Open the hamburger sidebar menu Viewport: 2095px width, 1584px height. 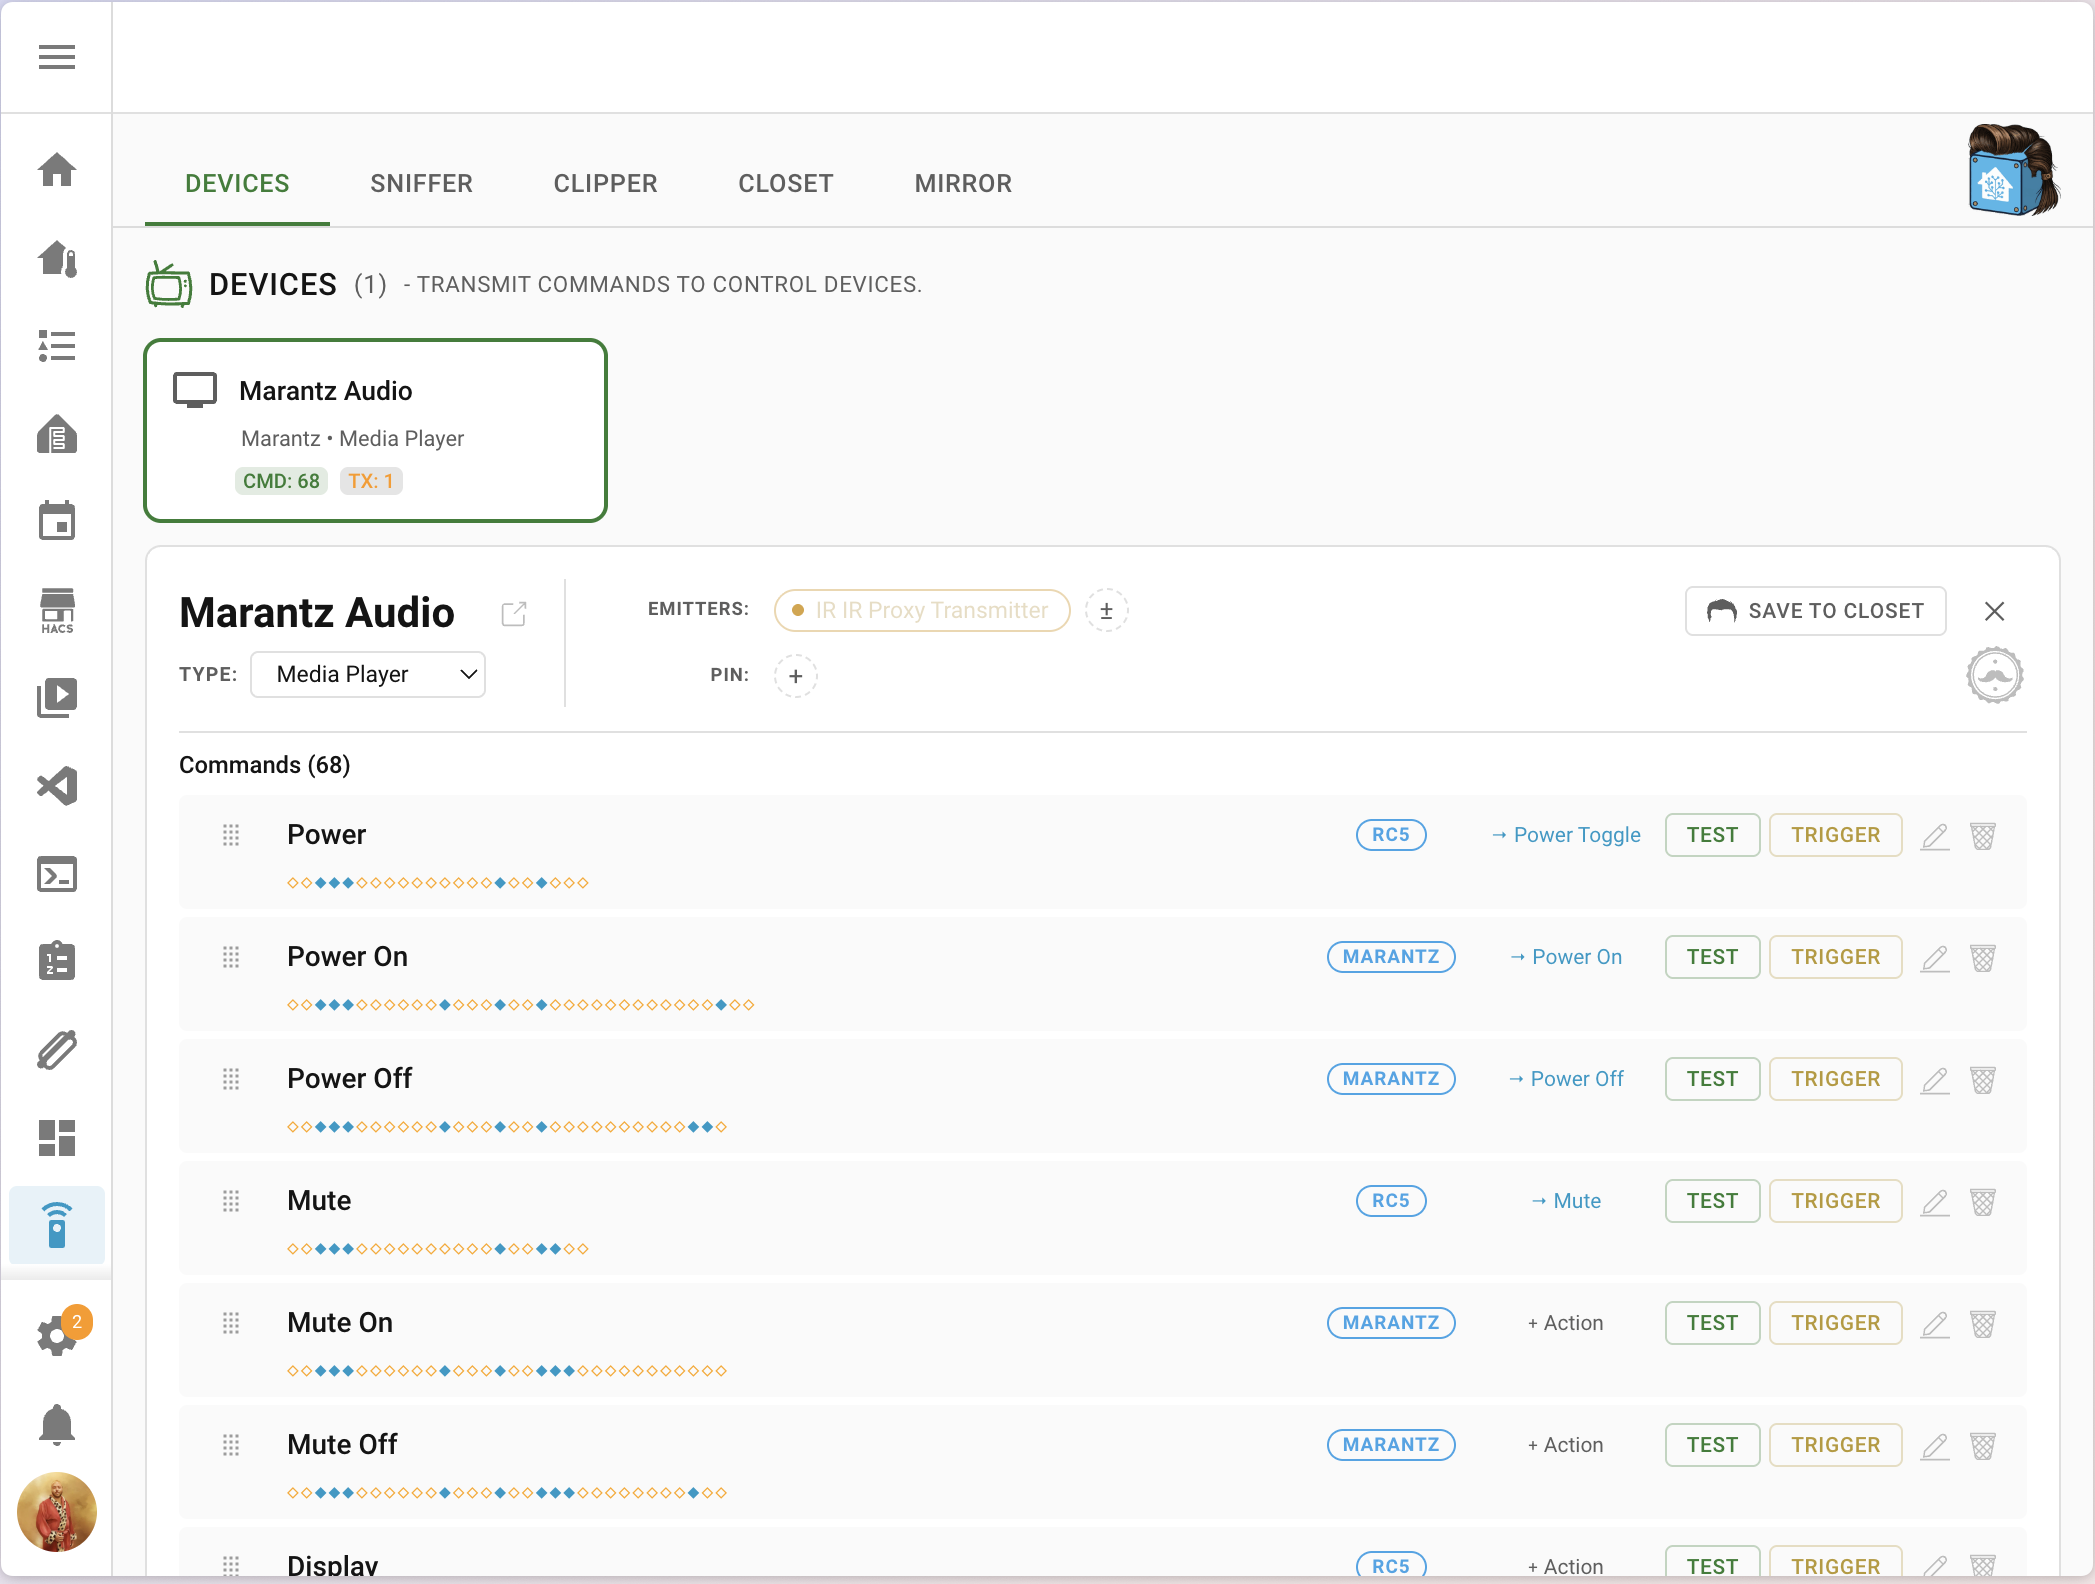click(57, 57)
